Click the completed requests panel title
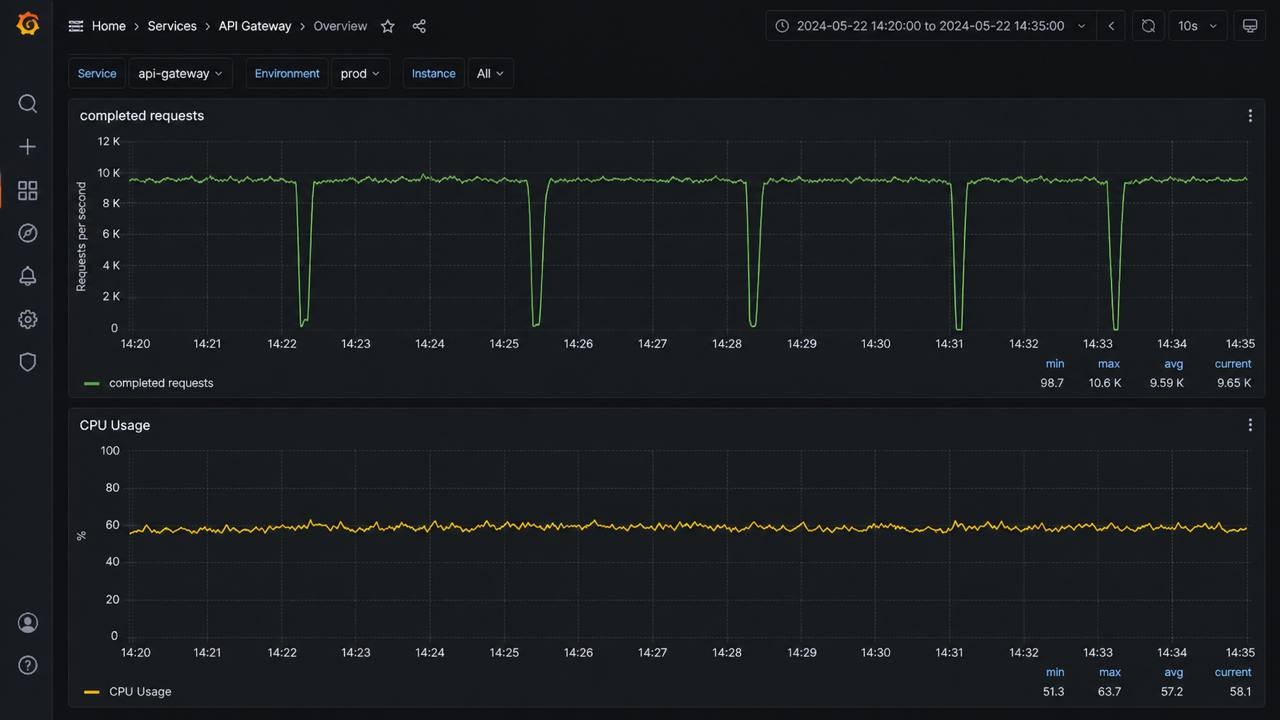The width and height of the screenshot is (1280, 720). pyautogui.click(x=142, y=116)
